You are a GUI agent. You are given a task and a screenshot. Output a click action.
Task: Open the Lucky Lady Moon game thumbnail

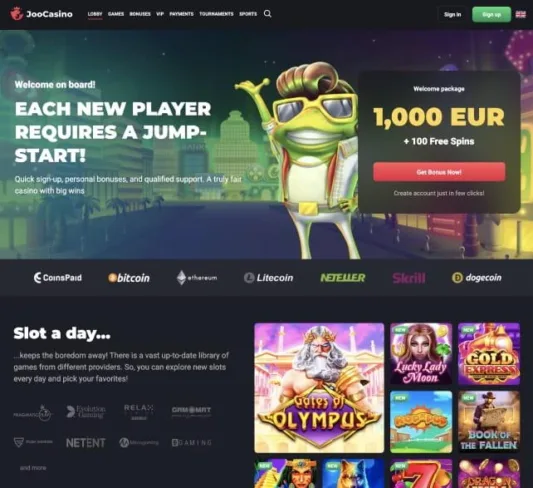coord(421,354)
